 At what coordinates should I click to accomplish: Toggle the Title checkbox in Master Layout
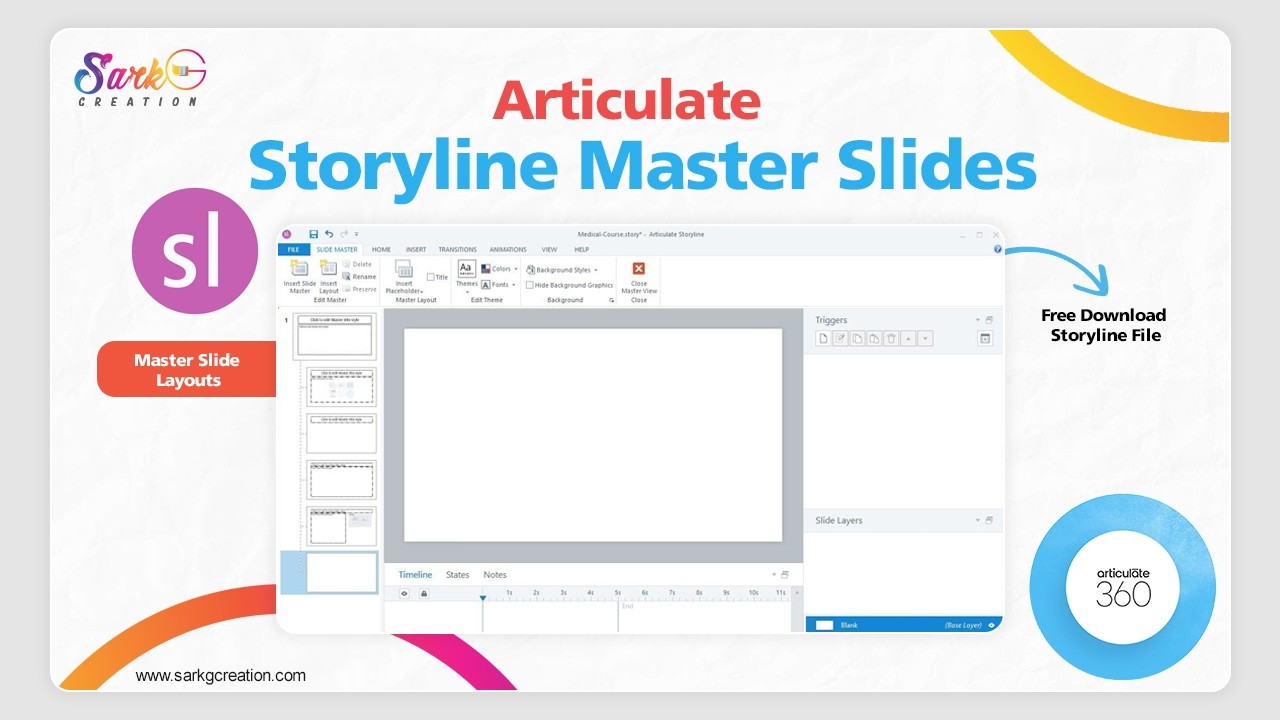point(431,277)
